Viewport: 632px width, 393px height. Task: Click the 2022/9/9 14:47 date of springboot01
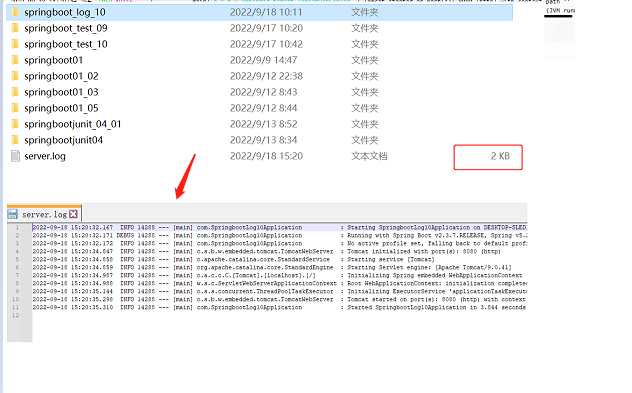click(264, 60)
